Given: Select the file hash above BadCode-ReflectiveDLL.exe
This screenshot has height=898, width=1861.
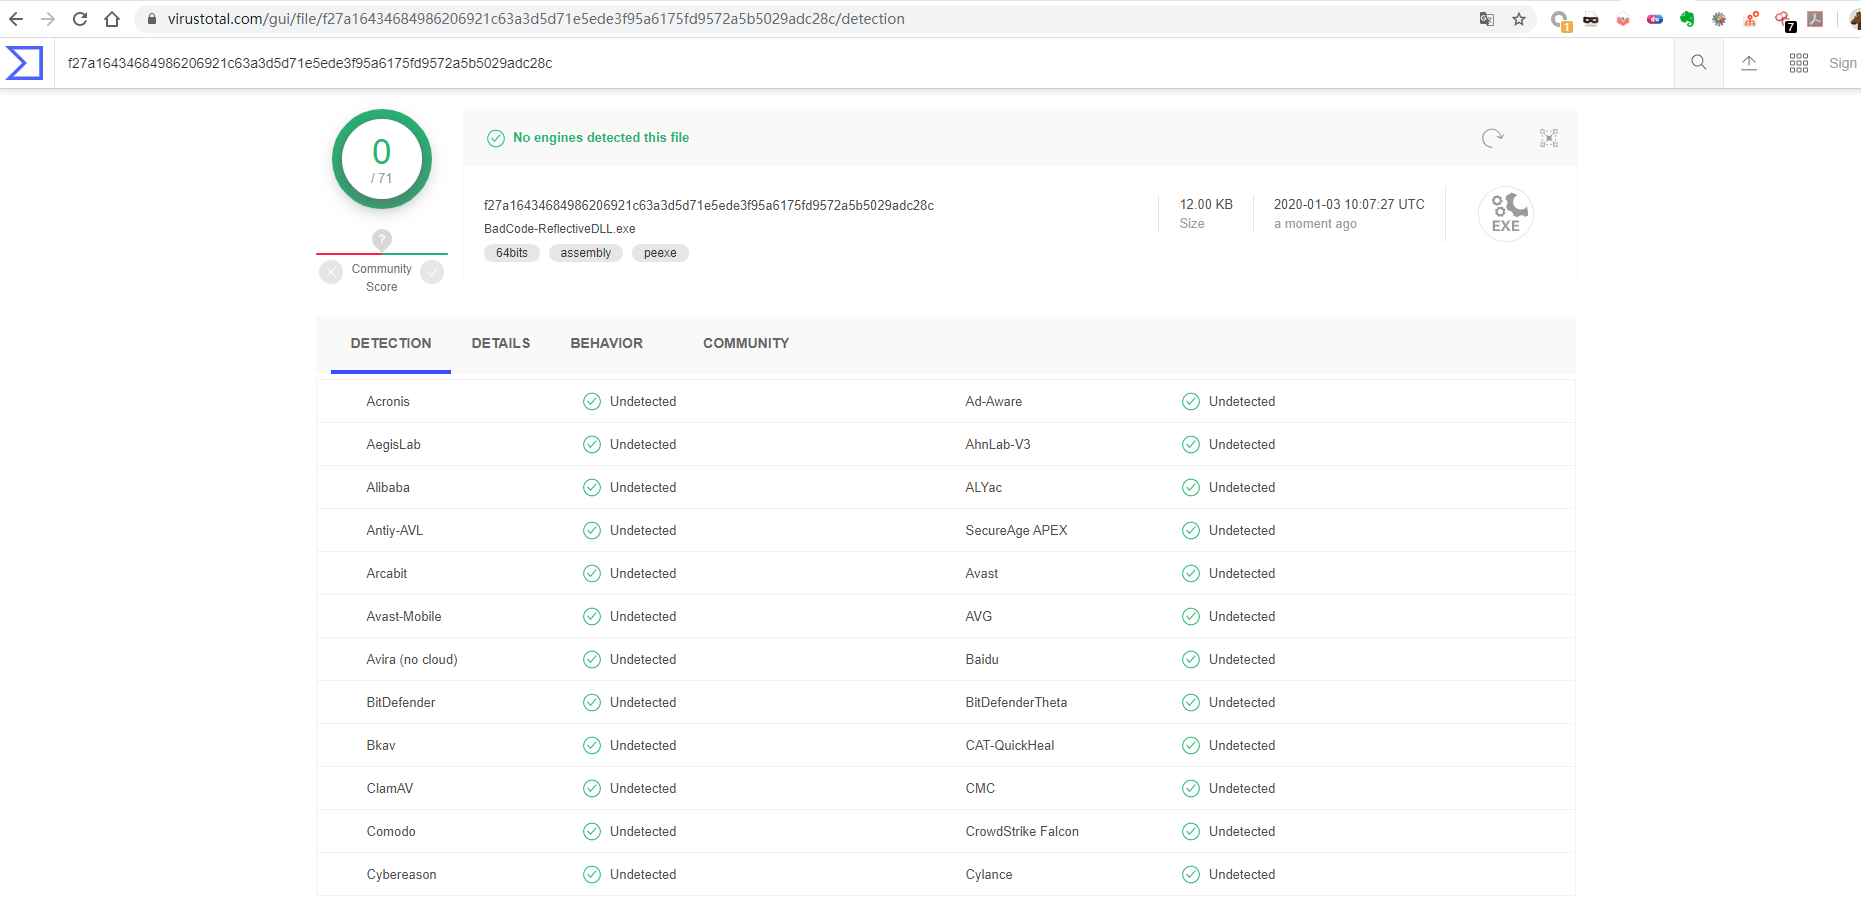Looking at the screenshot, I should (x=709, y=205).
